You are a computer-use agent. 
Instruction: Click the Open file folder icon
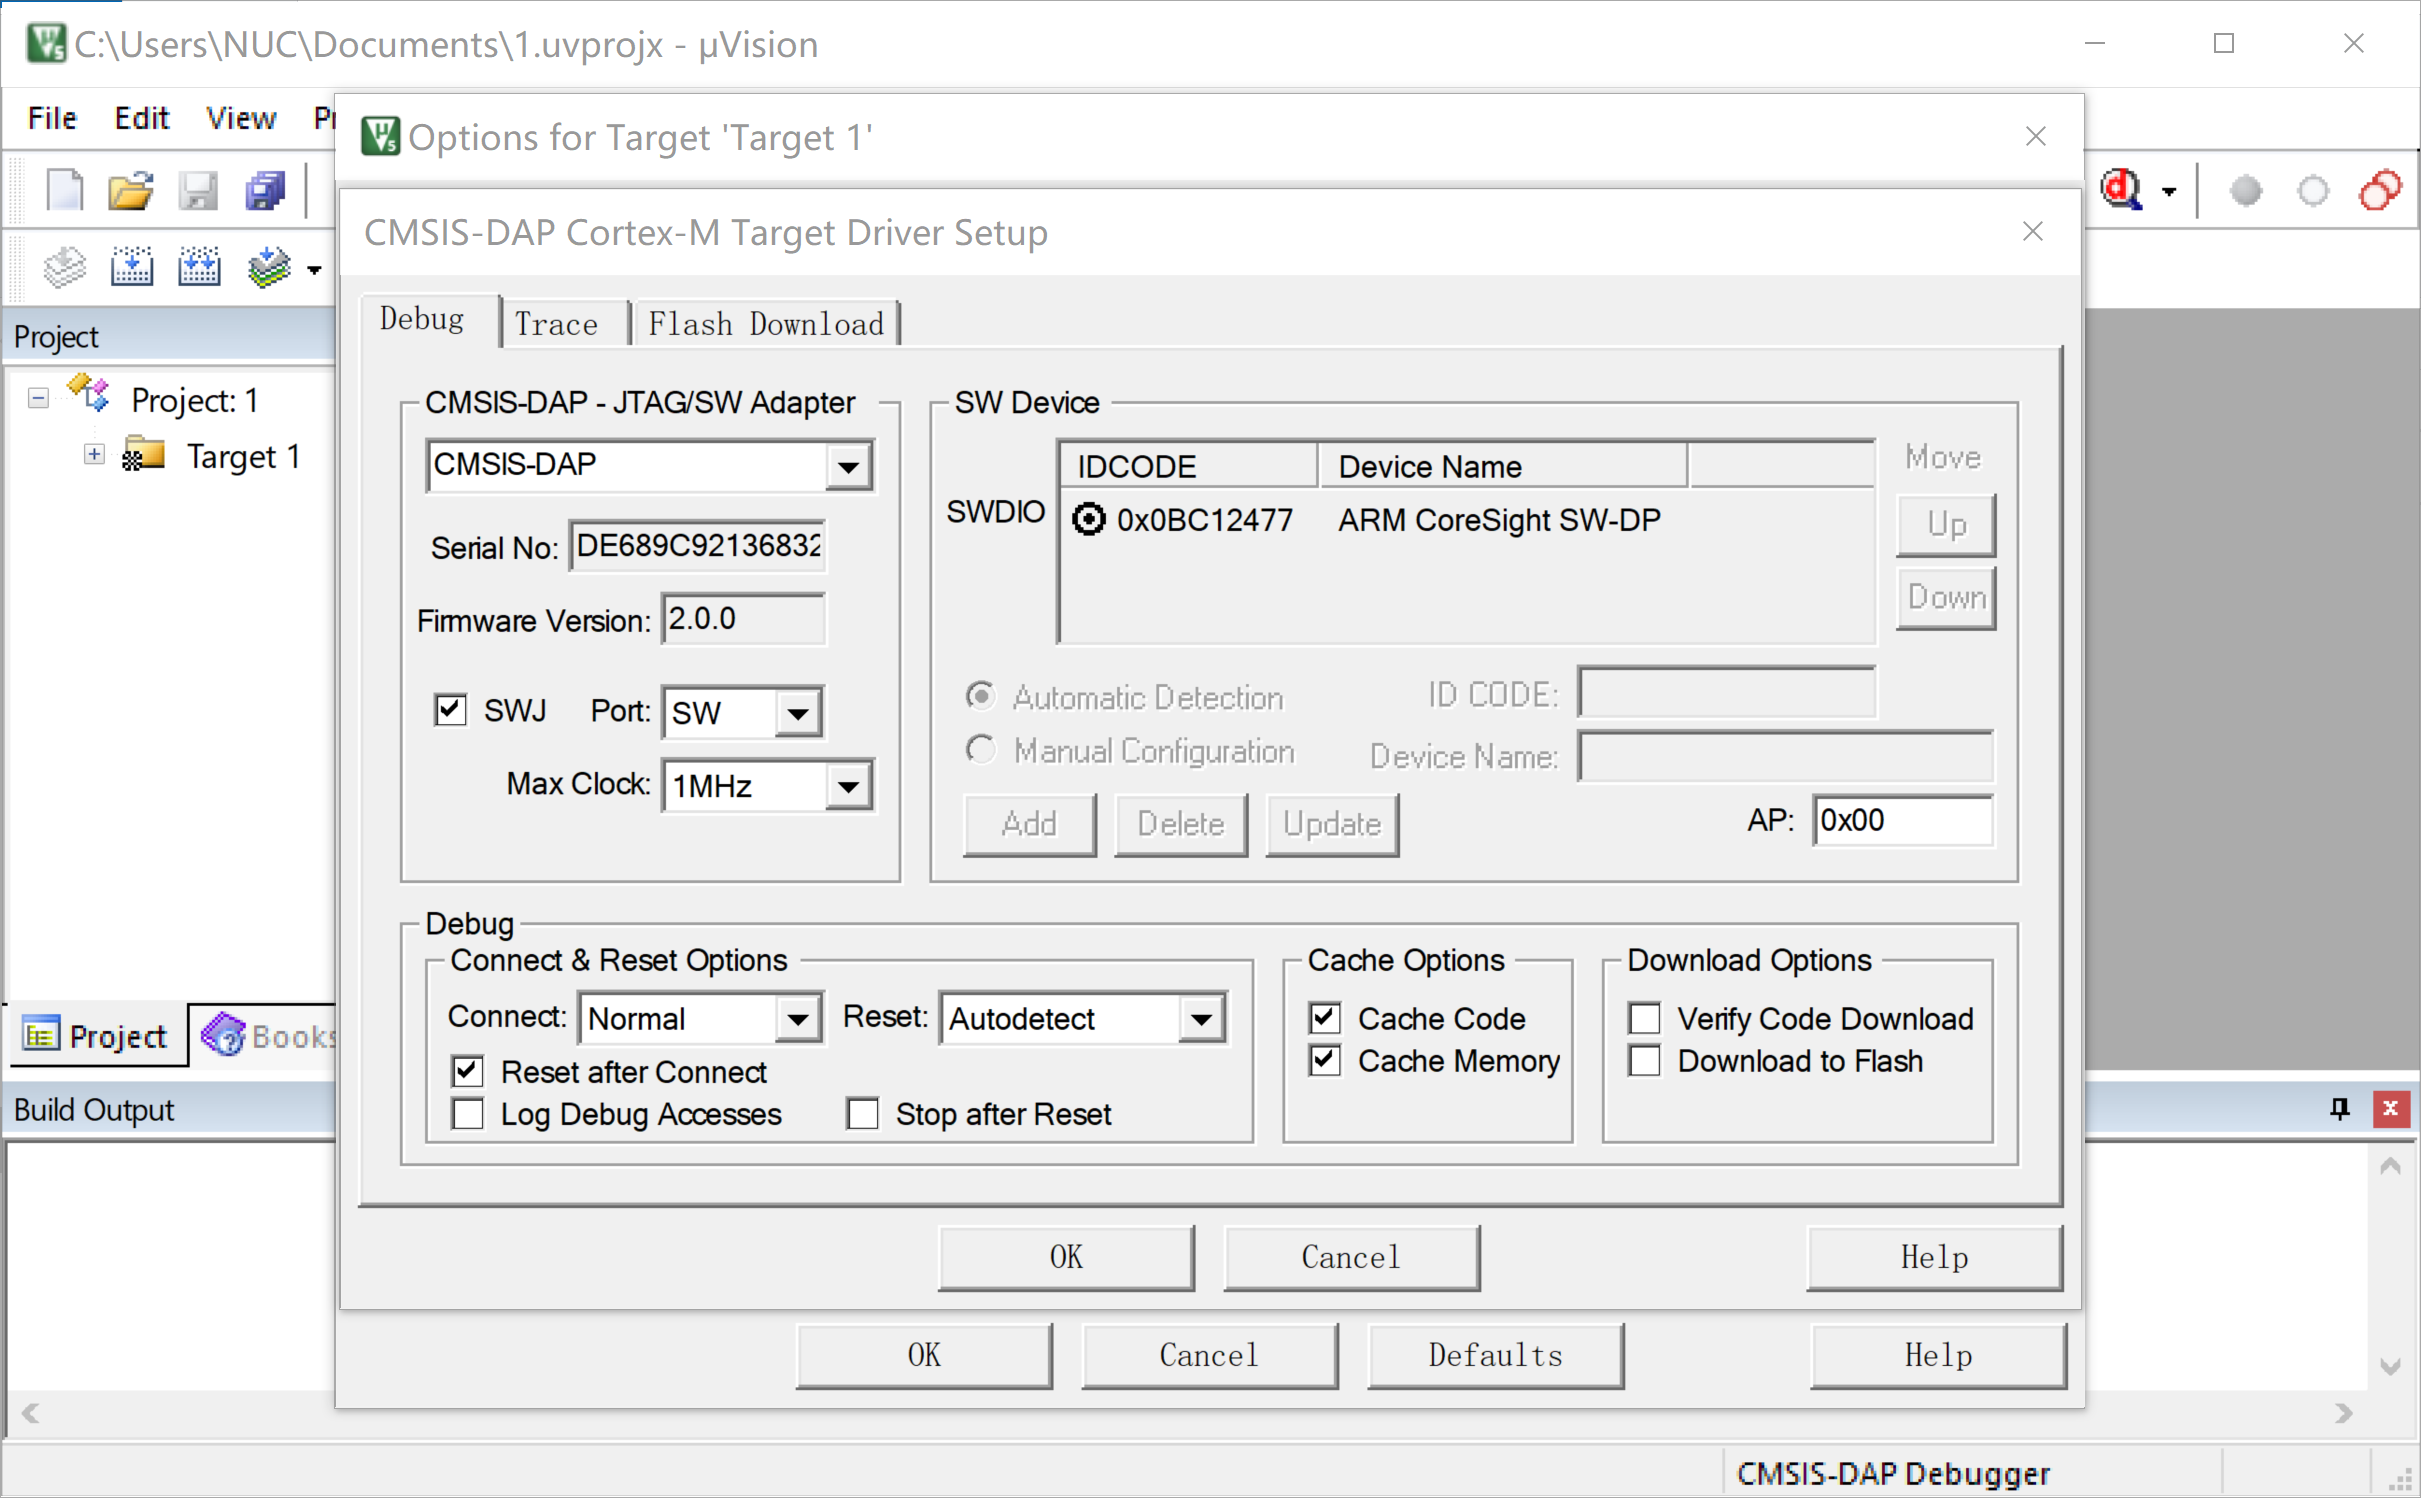coord(131,190)
